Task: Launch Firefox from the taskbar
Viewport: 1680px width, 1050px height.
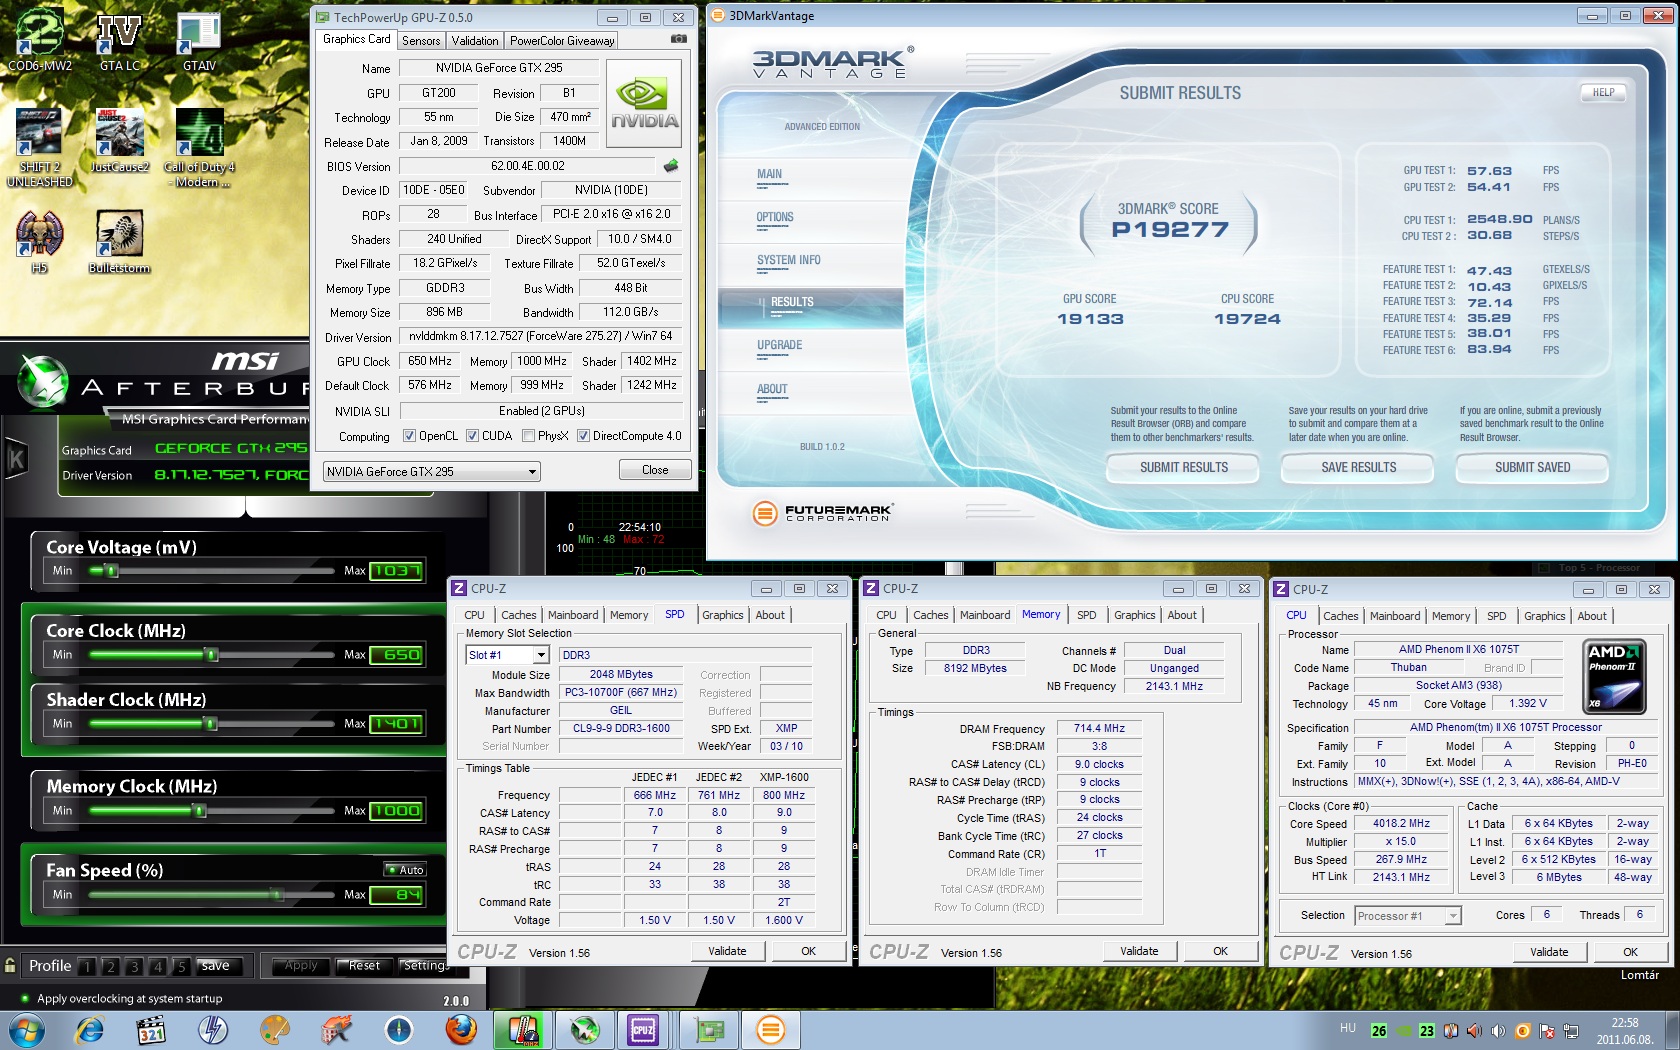Action: [x=461, y=1030]
